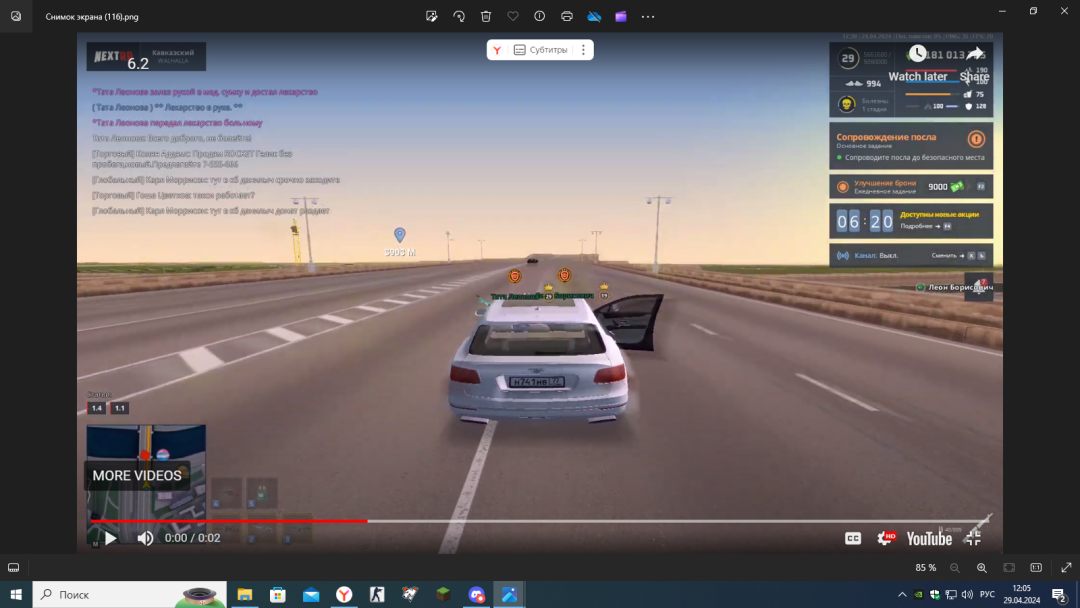Fit the photo to the window
Screen dimensions: 1080x608
(1009, 568)
